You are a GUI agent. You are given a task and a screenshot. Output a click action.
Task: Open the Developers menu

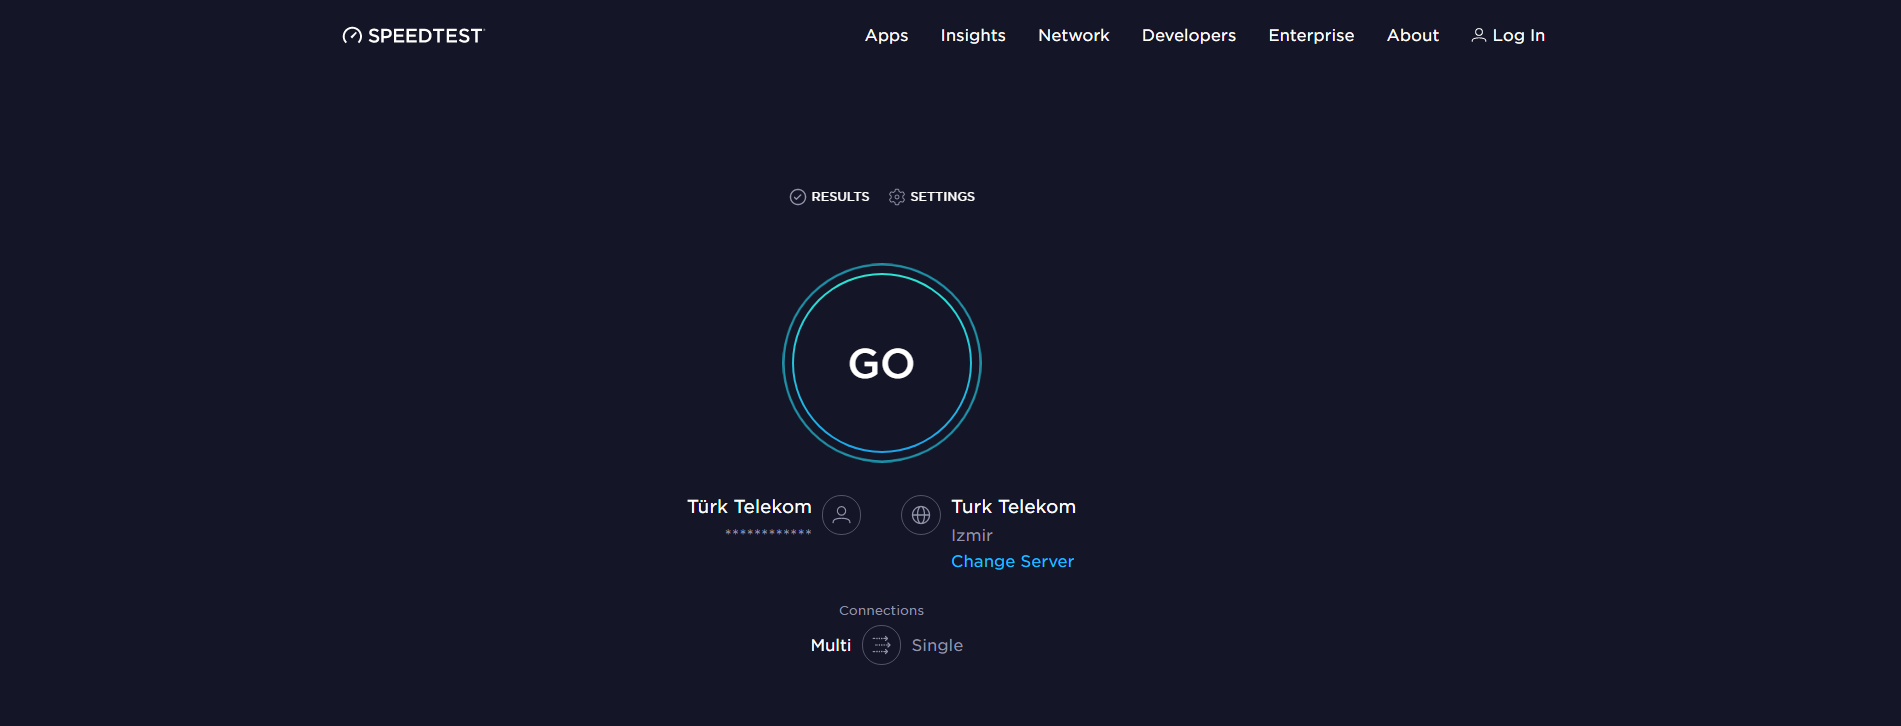(x=1189, y=36)
